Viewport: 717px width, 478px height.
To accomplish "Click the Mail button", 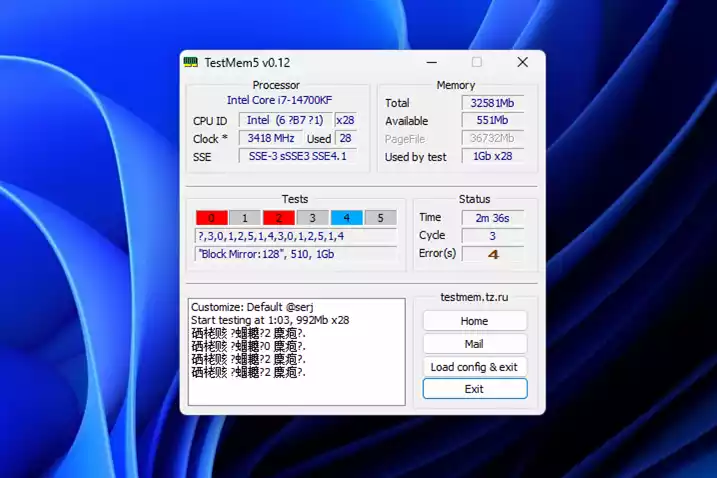I will click(475, 344).
